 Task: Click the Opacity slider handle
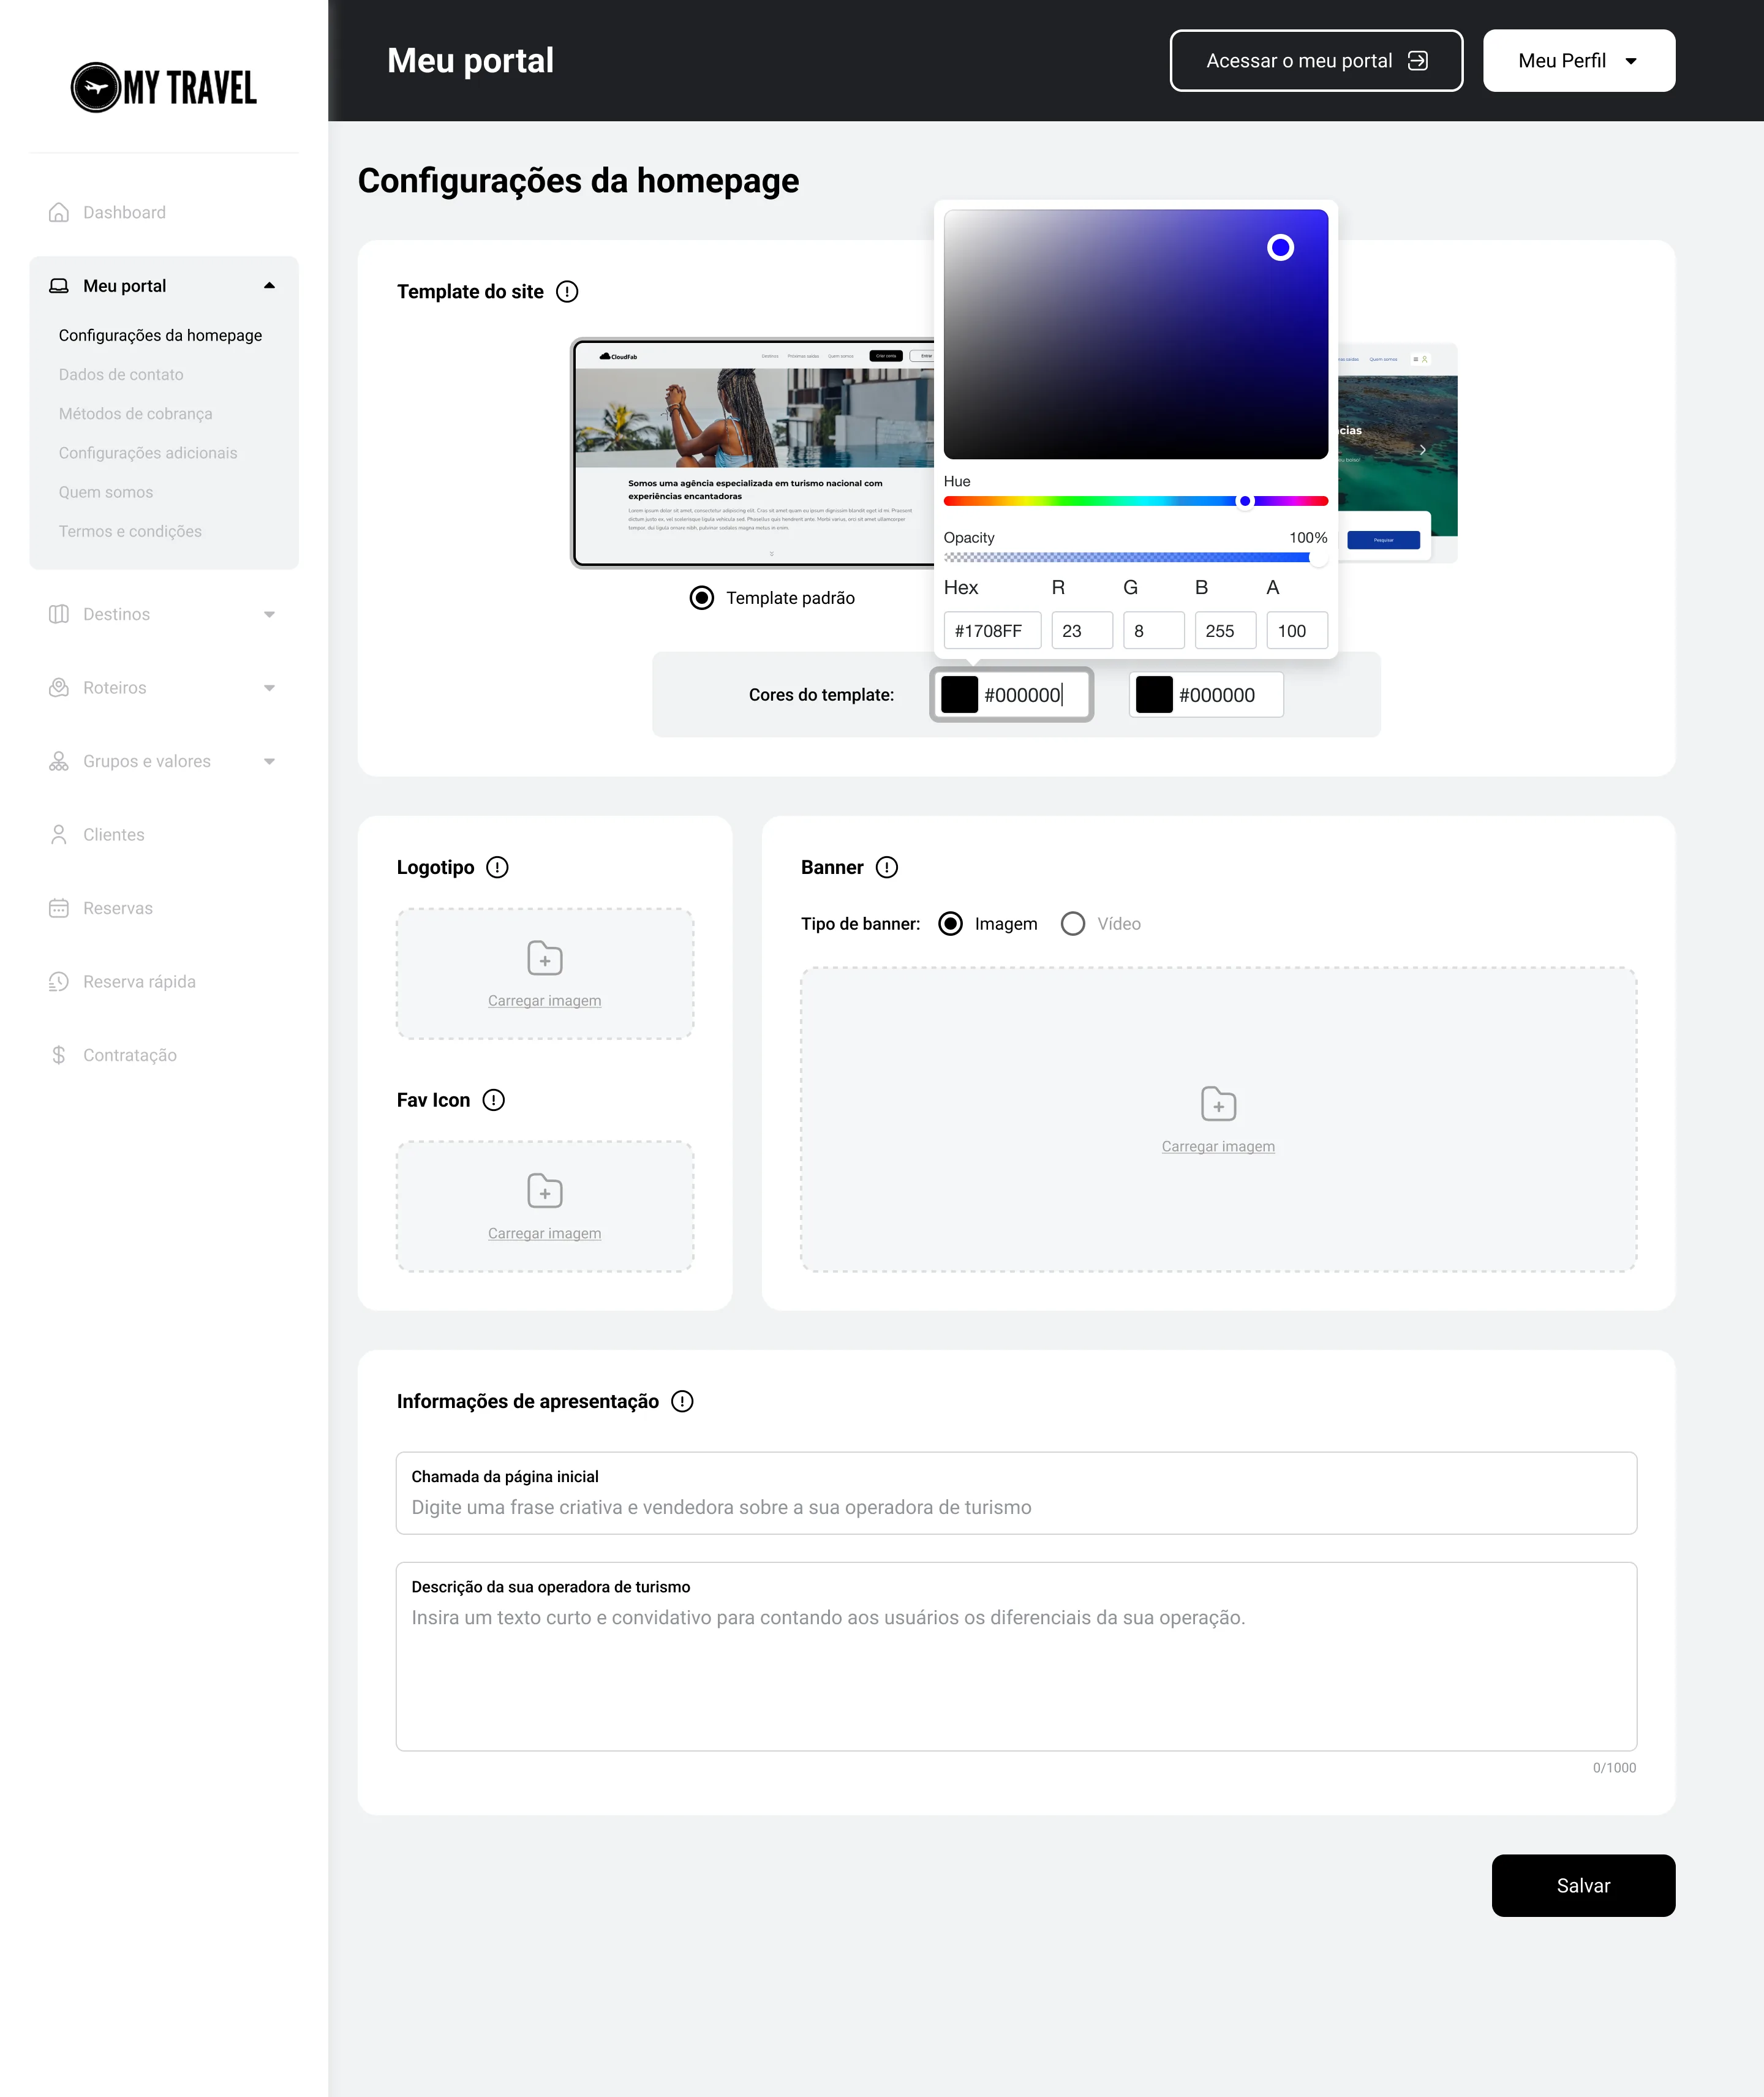point(1319,557)
